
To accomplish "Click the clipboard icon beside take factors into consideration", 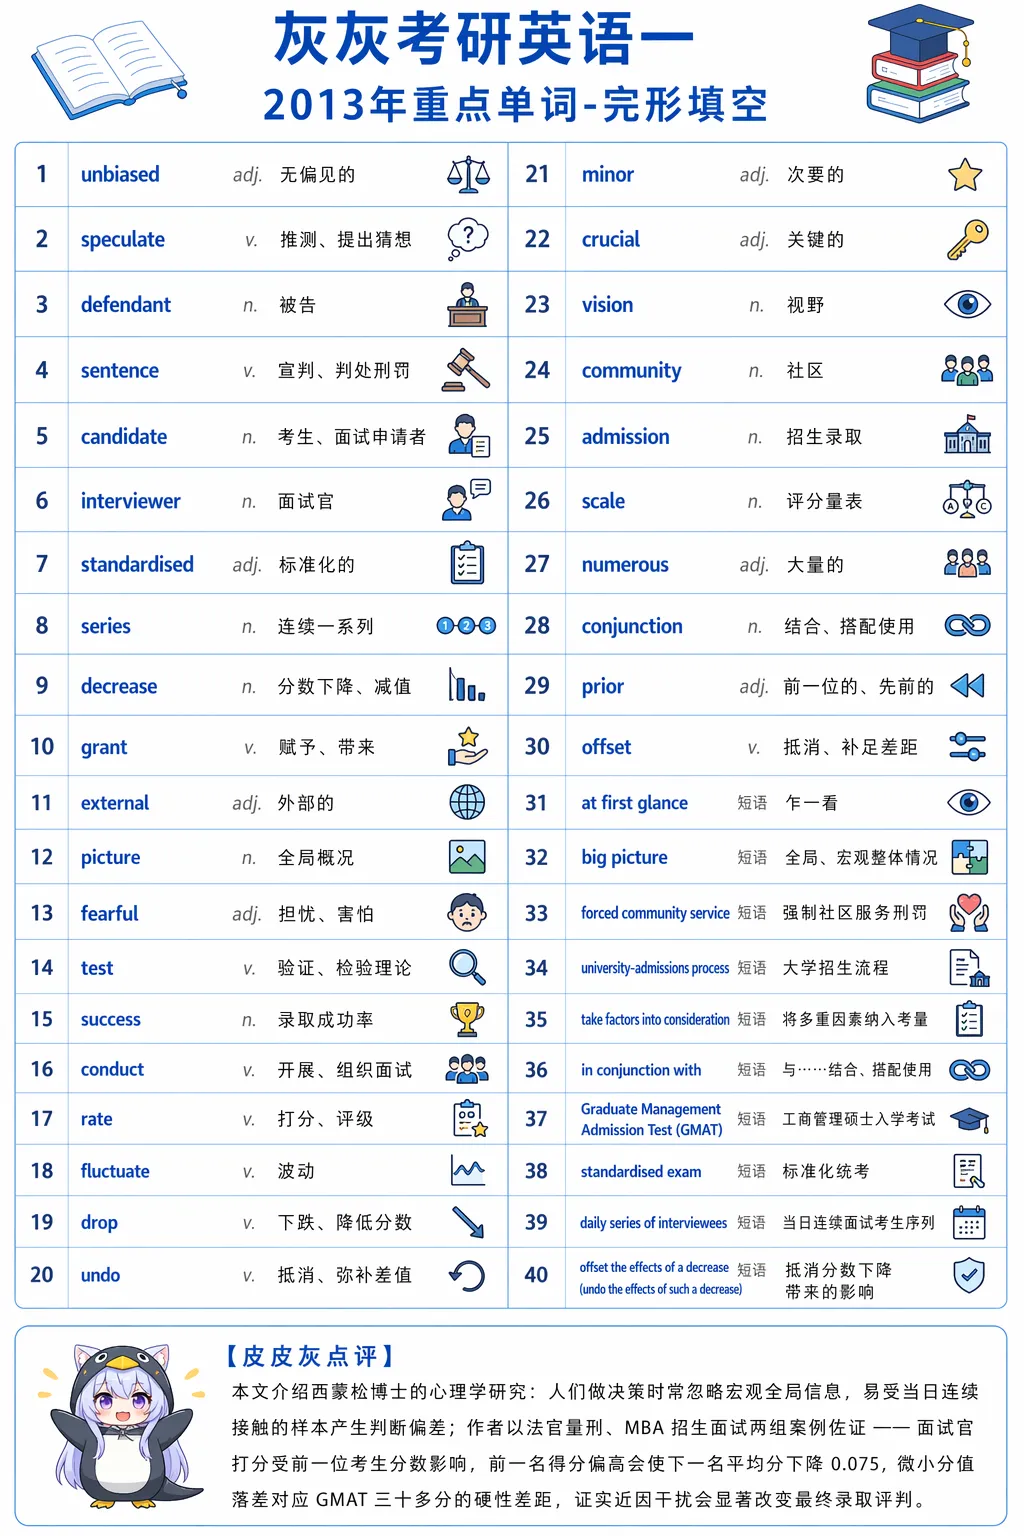I will click(969, 1019).
